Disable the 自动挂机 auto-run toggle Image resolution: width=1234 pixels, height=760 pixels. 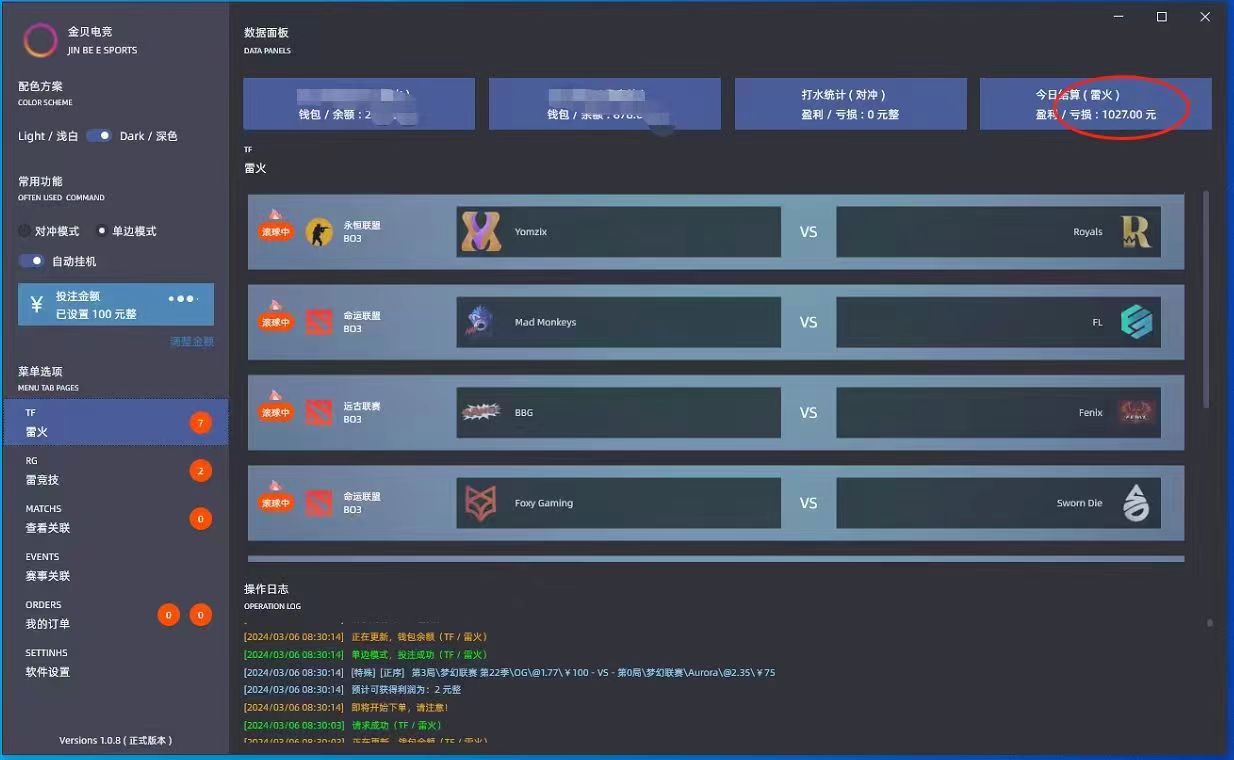pyautogui.click(x=32, y=261)
